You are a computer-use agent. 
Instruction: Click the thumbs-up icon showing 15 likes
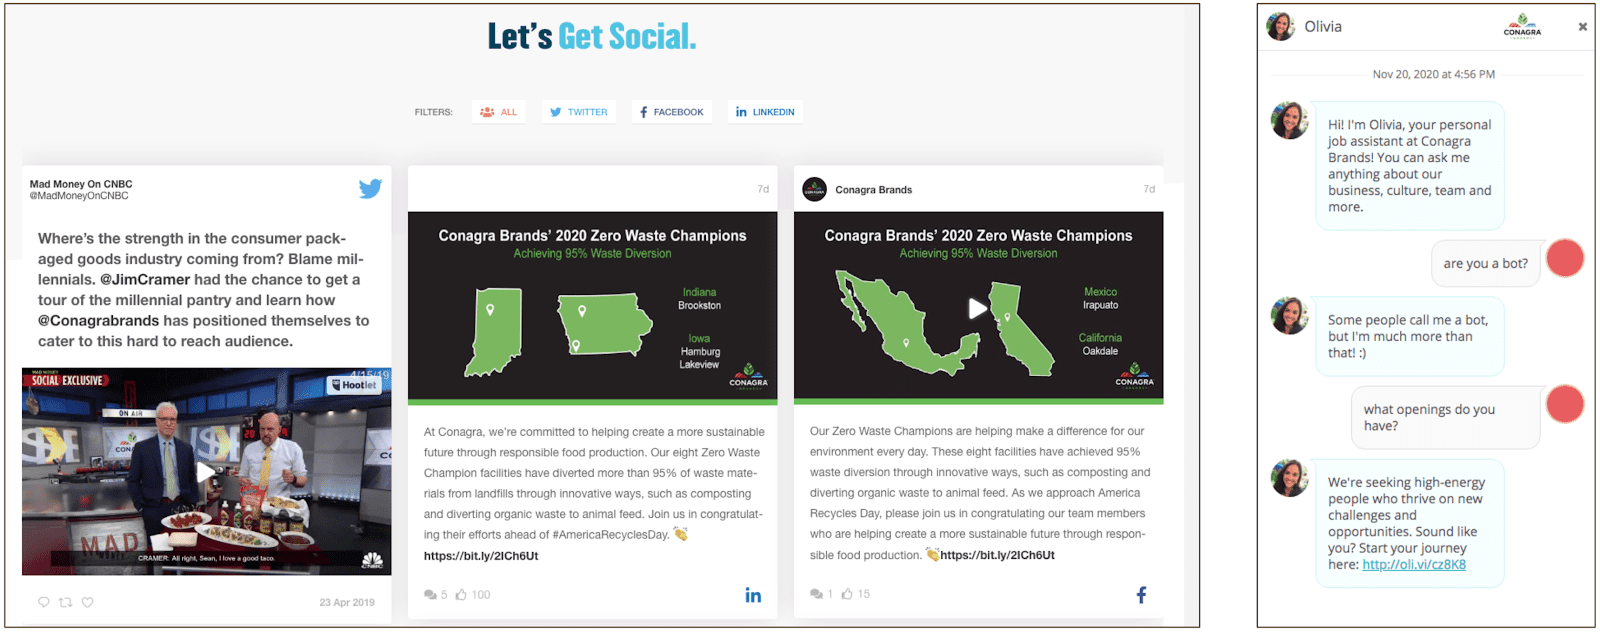tap(848, 593)
